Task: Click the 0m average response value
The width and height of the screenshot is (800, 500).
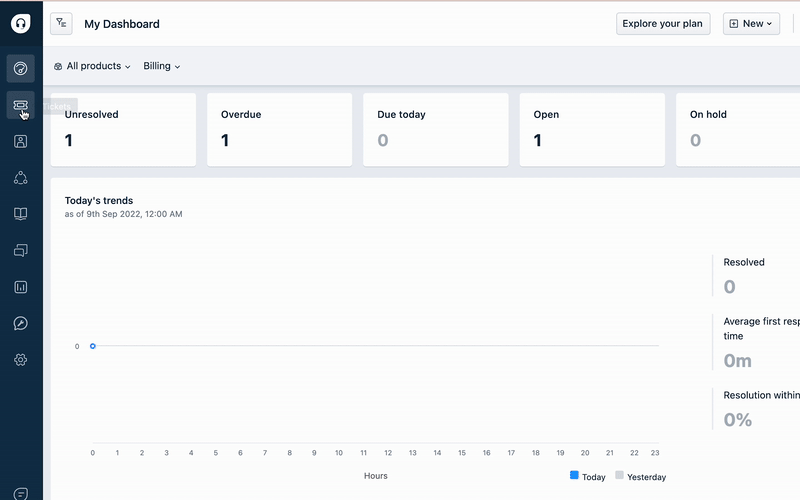Action: point(737,361)
